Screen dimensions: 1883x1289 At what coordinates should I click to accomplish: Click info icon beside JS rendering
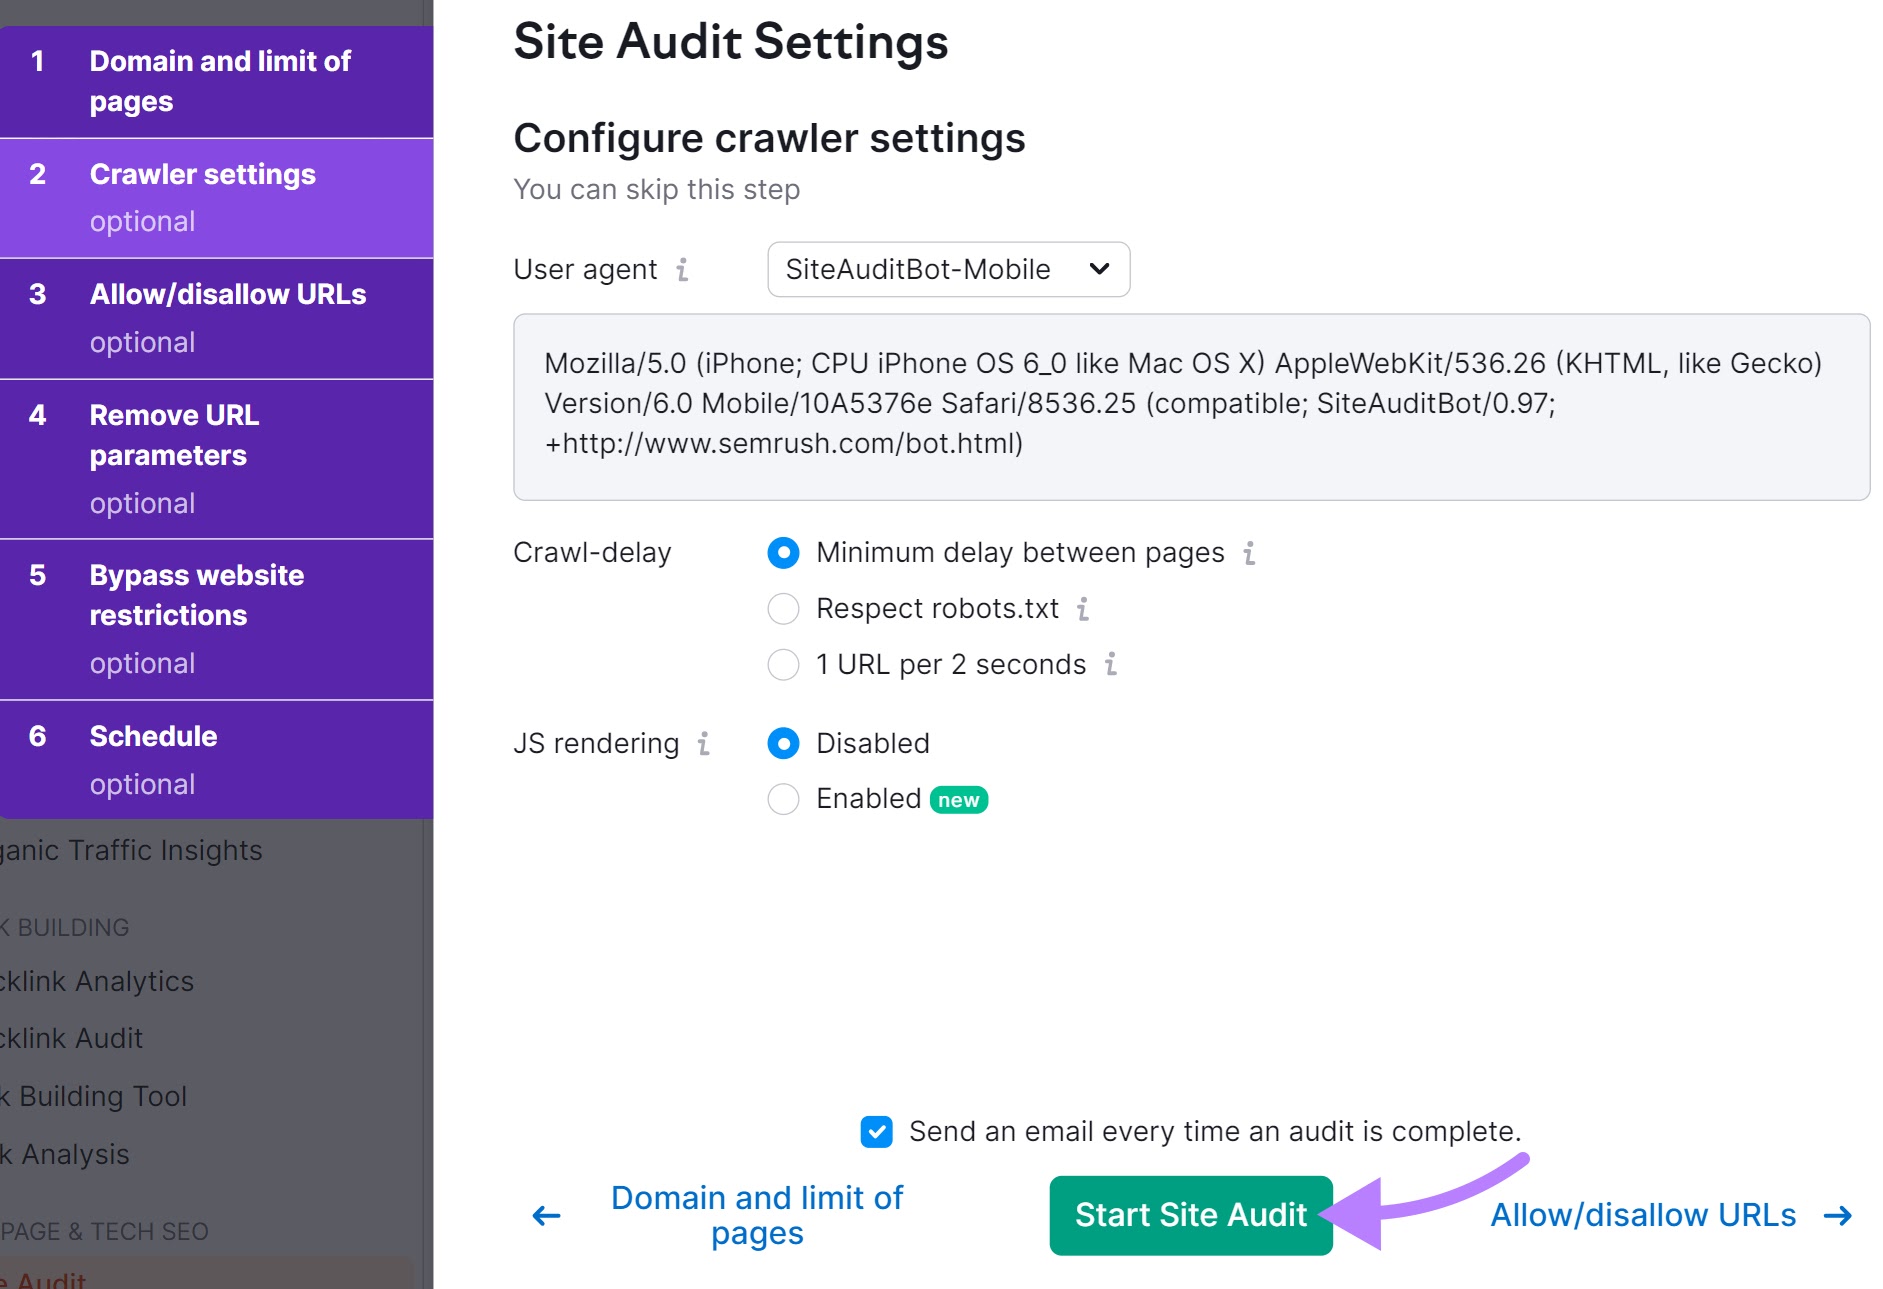tap(704, 744)
